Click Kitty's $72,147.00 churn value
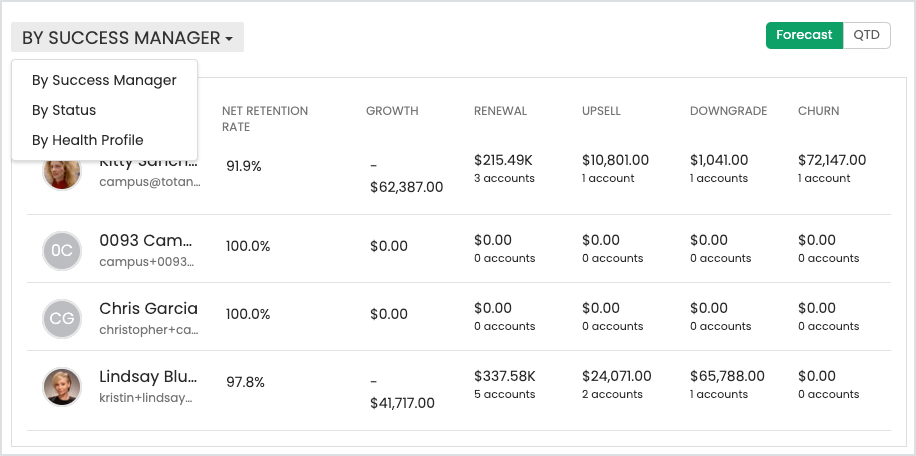Image resolution: width=916 pixels, height=456 pixels. point(832,160)
